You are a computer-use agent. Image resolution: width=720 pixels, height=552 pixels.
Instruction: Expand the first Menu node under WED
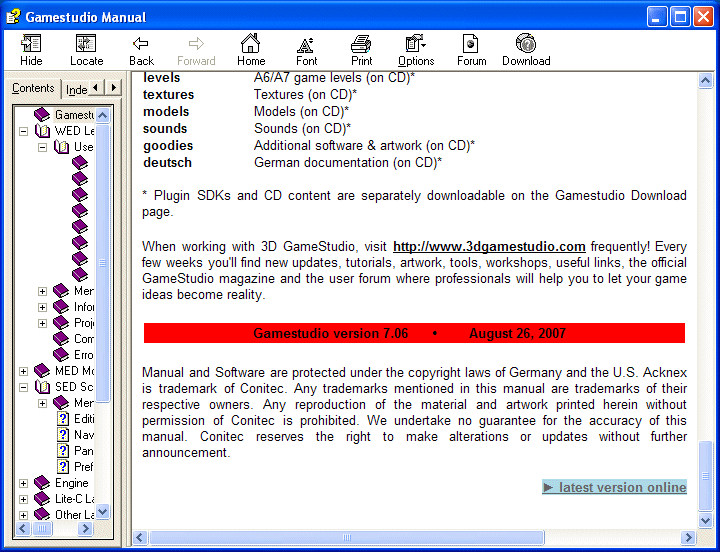pyautogui.click(x=42, y=292)
